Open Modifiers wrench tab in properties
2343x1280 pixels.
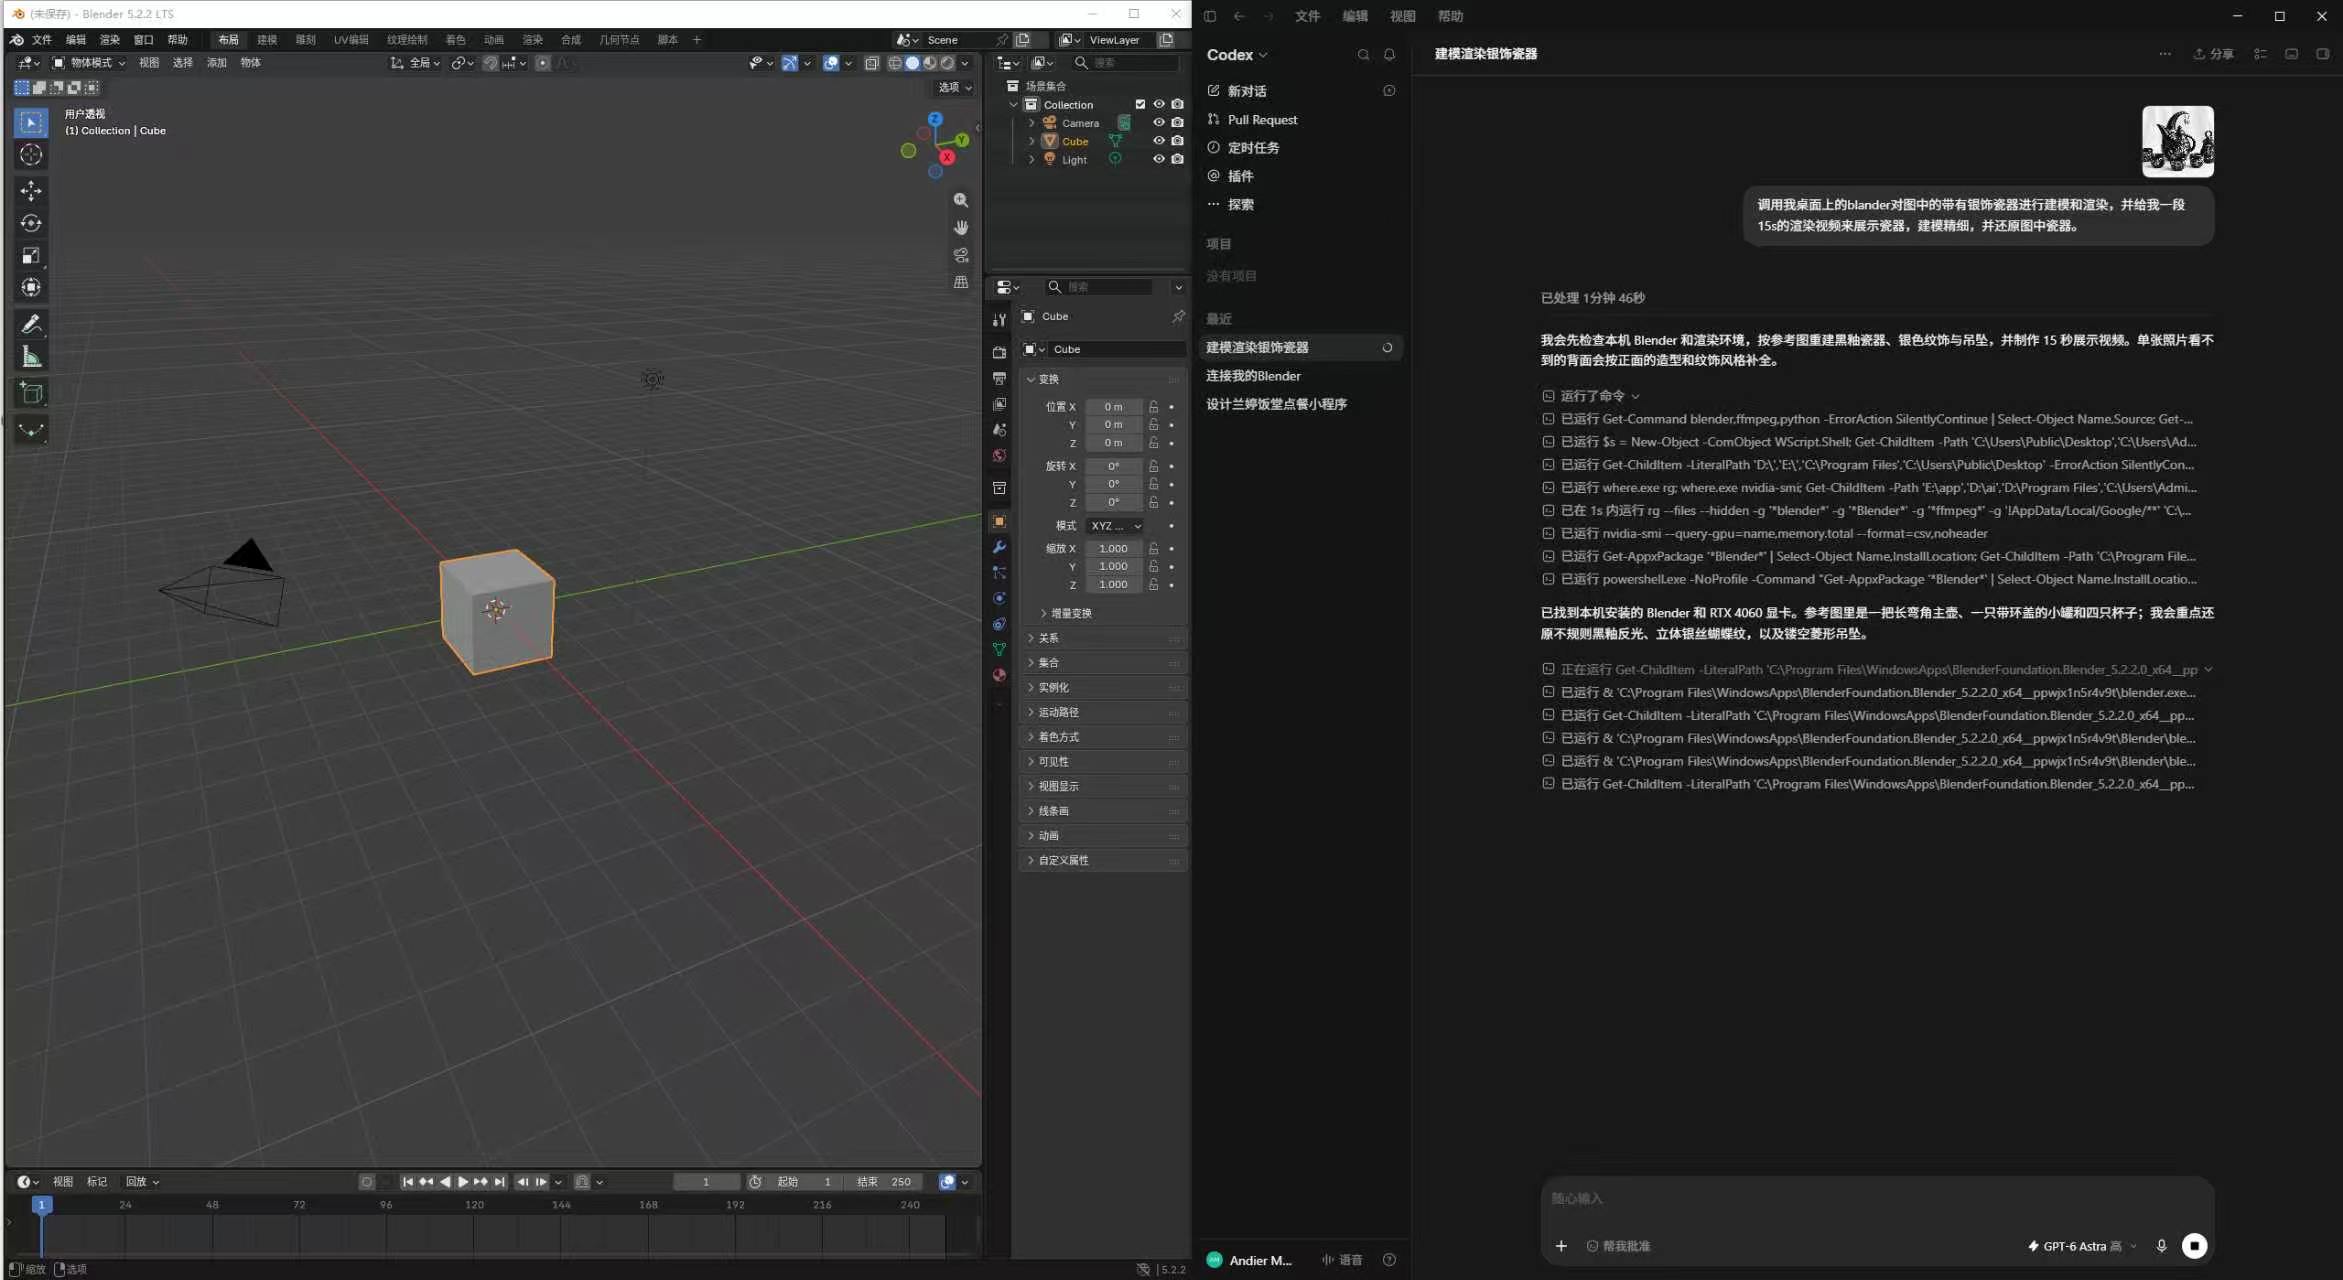998,547
